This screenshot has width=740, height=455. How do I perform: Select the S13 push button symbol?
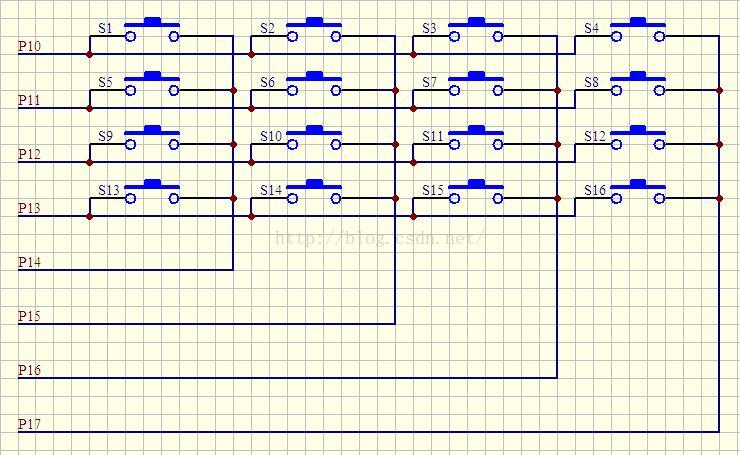[152, 192]
